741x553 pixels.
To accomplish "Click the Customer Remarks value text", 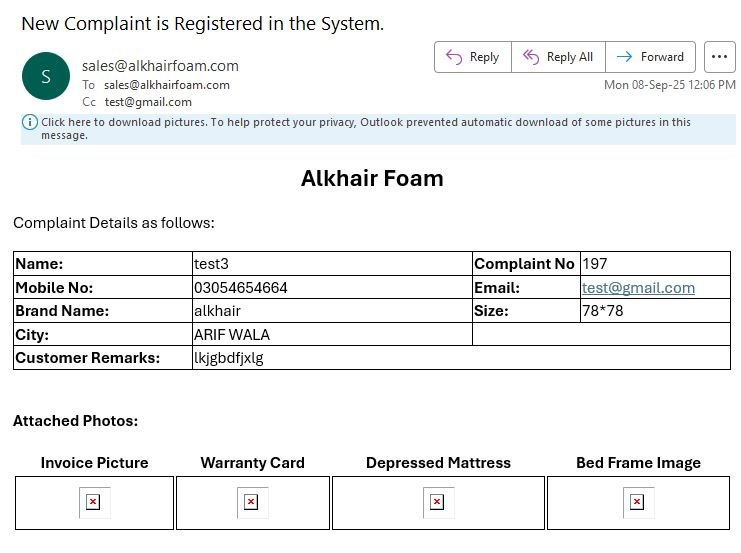I will pos(228,358).
